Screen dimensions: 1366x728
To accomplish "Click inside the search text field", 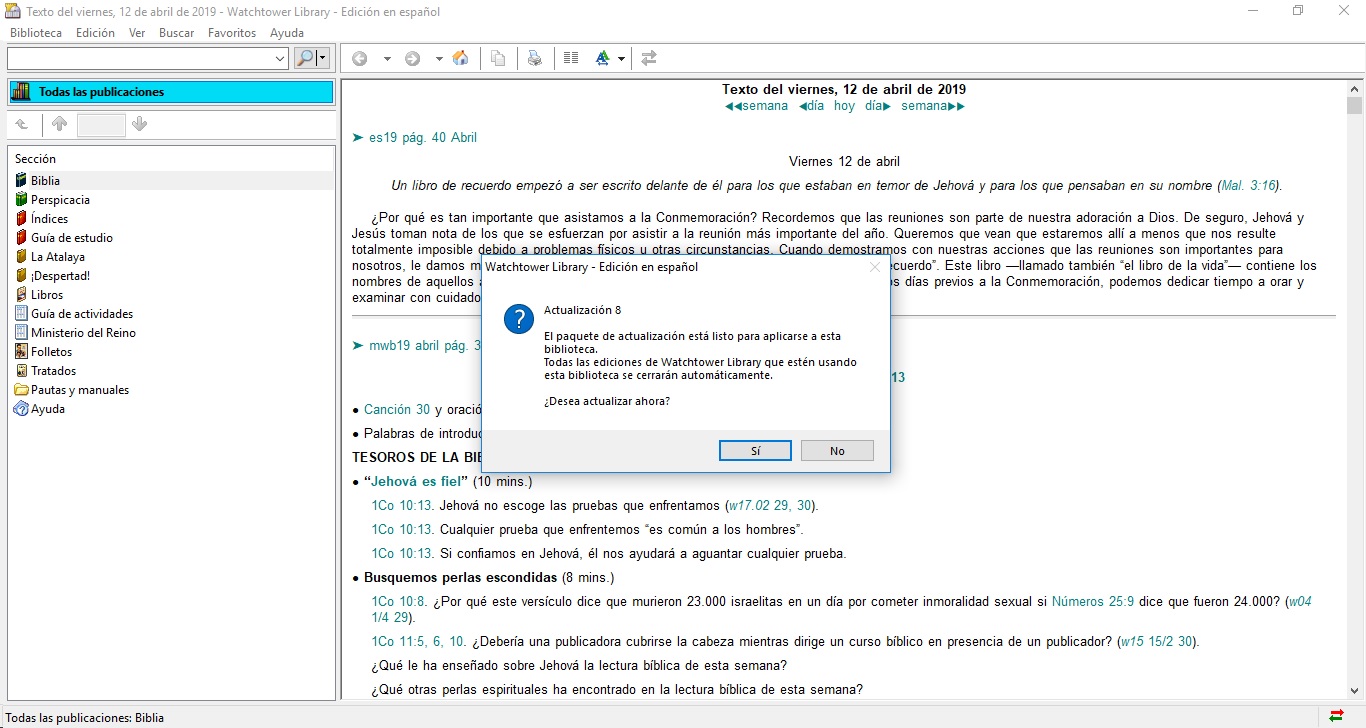I will pyautogui.click(x=140, y=59).
